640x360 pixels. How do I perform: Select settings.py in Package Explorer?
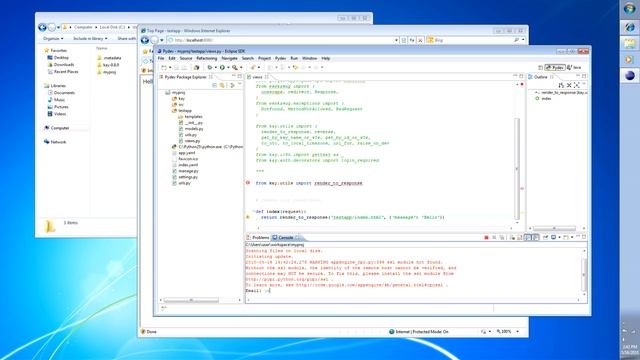click(x=185, y=177)
